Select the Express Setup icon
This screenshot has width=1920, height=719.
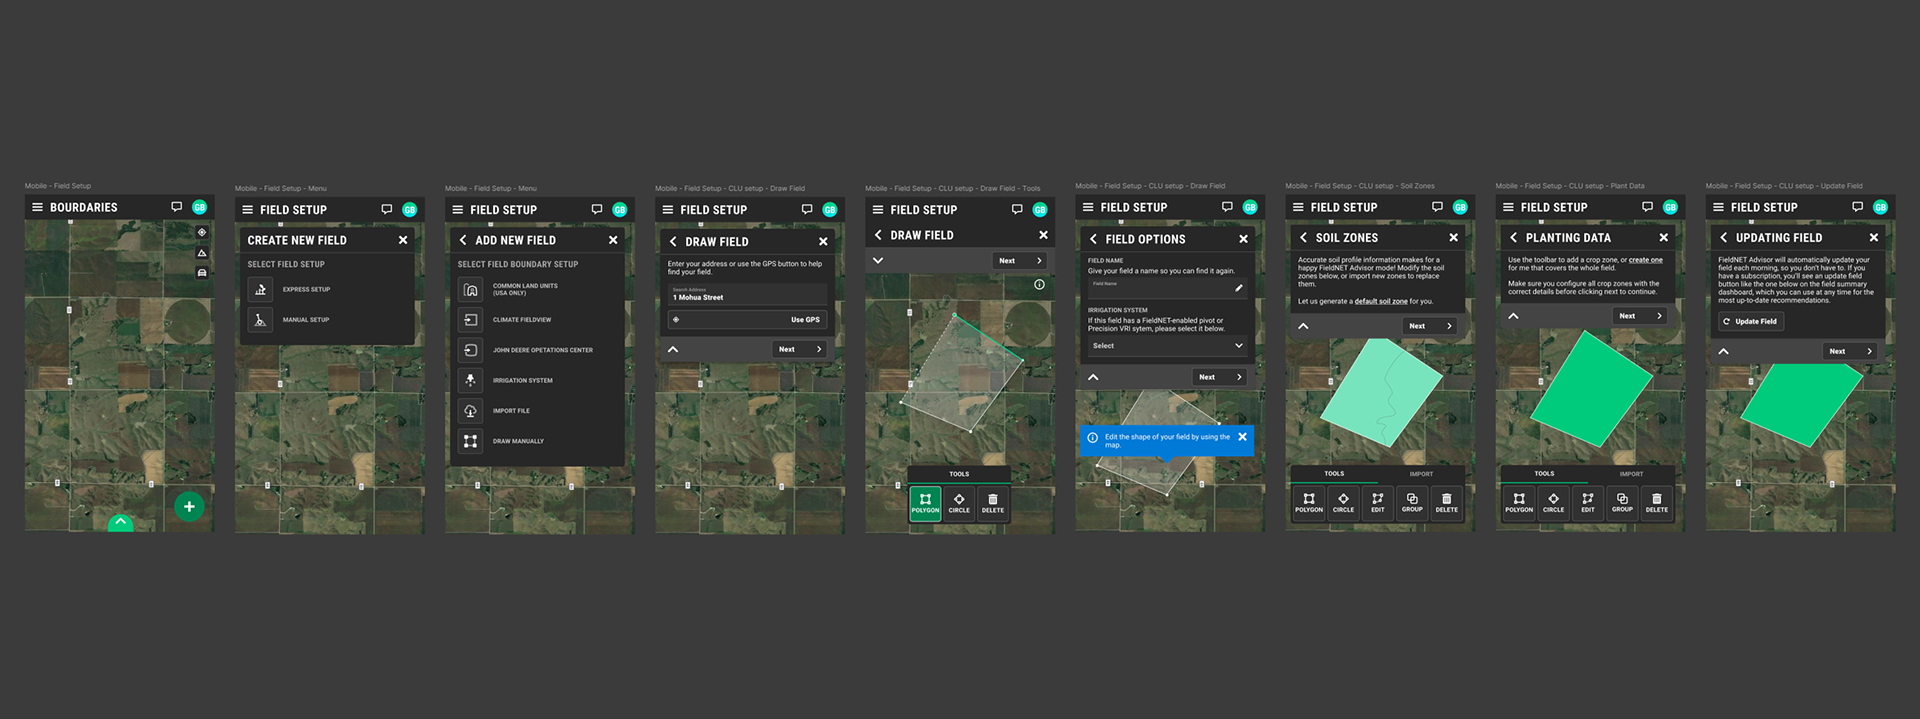(x=260, y=289)
